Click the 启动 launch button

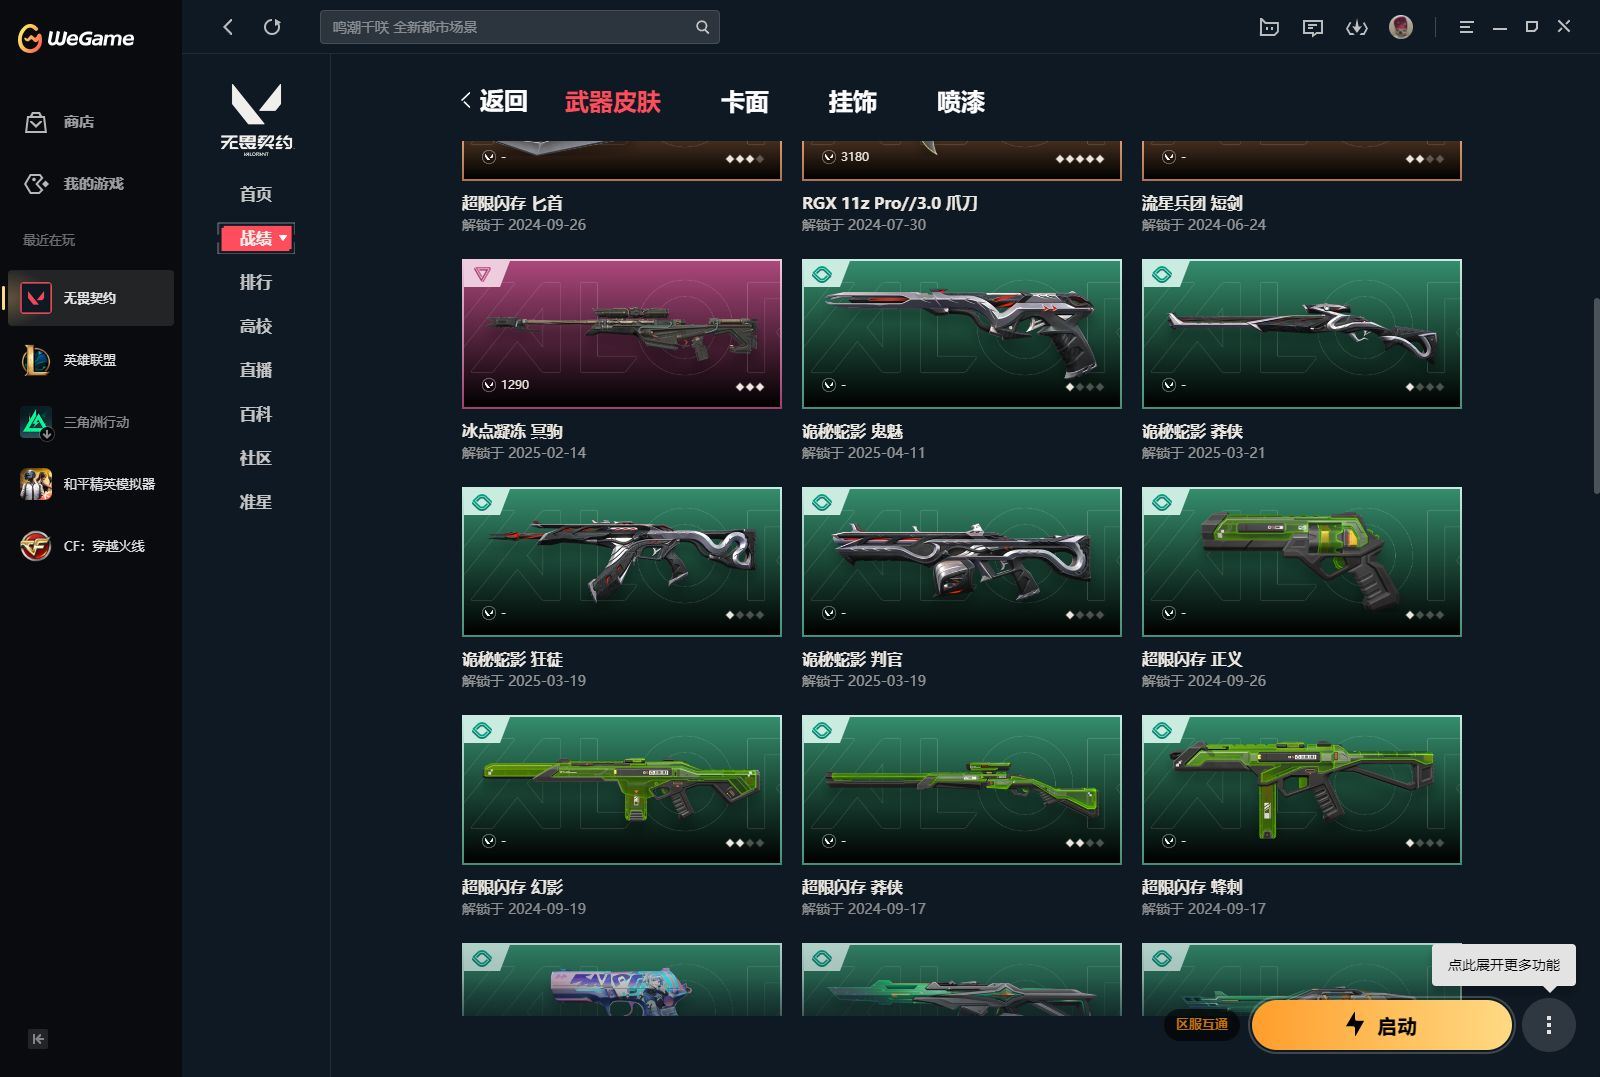click(x=1381, y=1025)
